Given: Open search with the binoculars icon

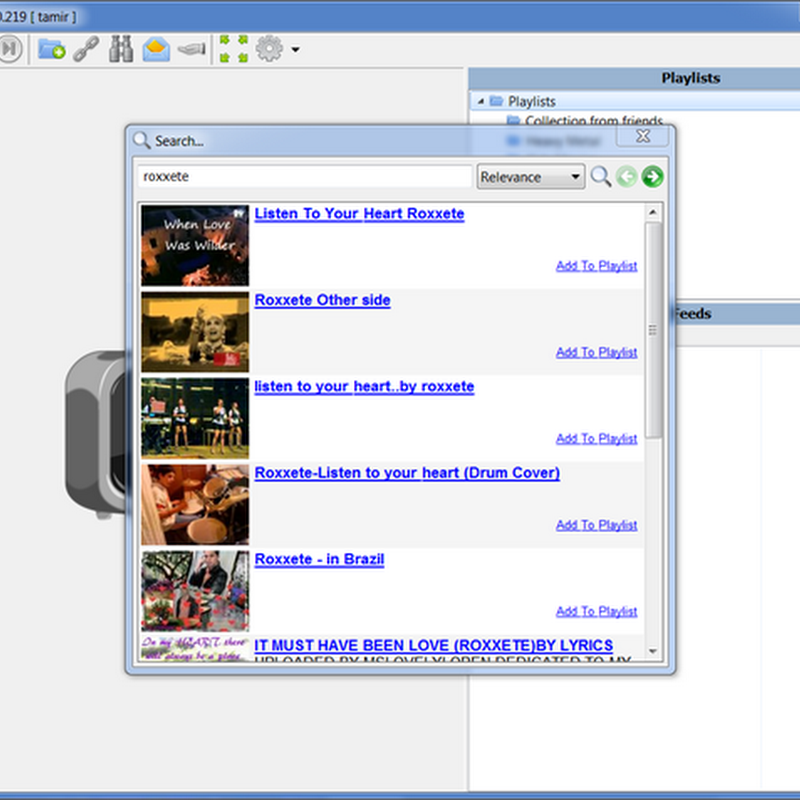Looking at the screenshot, I should [121, 48].
